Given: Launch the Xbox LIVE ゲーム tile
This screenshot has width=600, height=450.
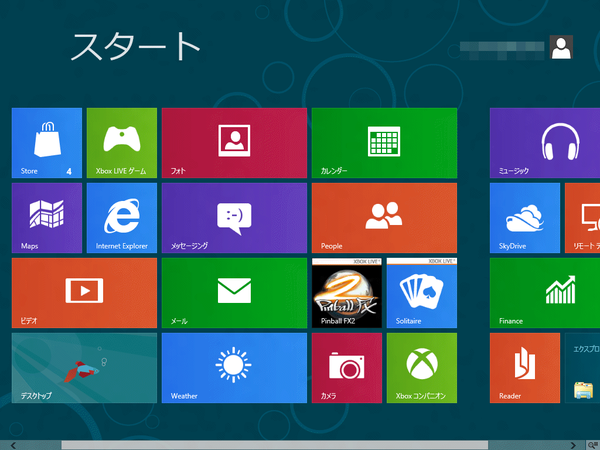Looking at the screenshot, I should [122, 143].
